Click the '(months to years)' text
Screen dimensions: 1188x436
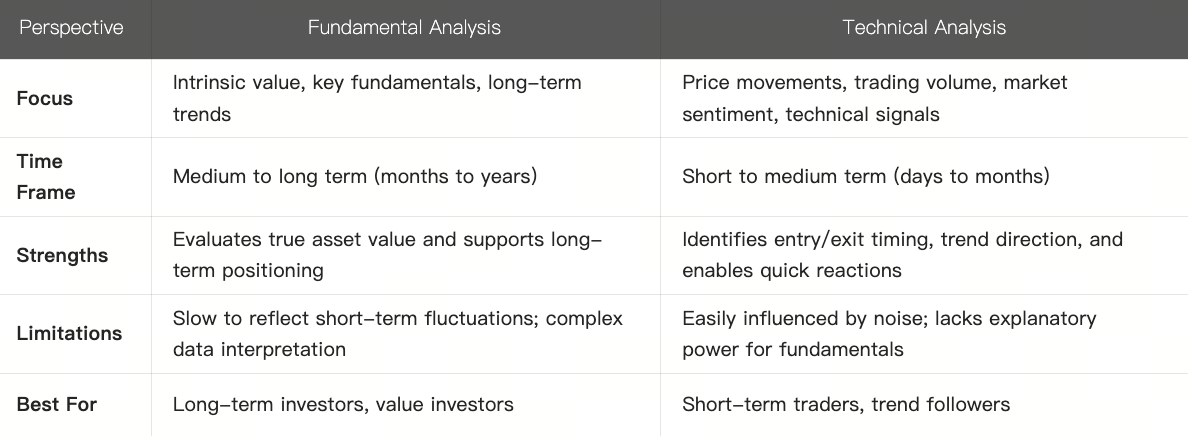456,177
